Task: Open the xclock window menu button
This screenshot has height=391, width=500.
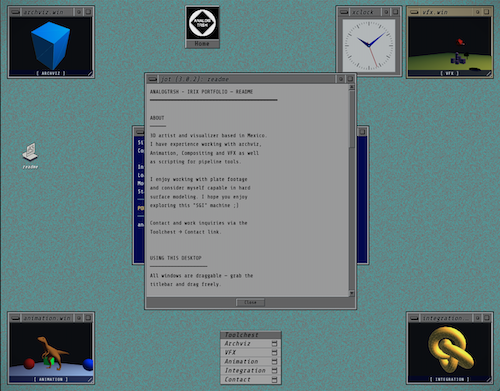Action: tap(344, 12)
